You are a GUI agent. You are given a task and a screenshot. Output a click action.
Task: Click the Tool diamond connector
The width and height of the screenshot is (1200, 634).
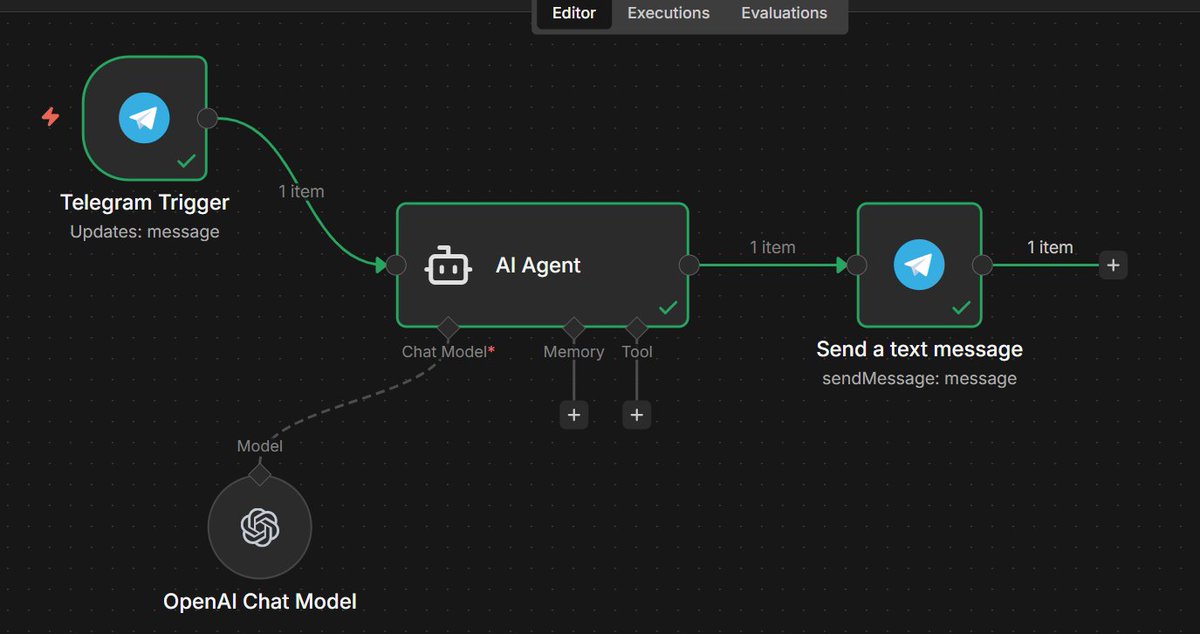coord(637,328)
